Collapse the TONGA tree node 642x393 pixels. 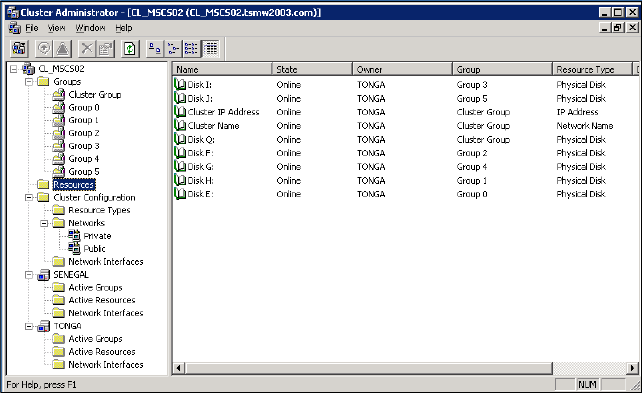[29, 326]
